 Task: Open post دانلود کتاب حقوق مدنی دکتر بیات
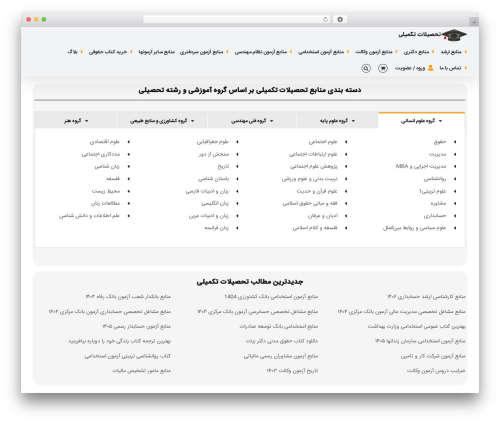(x=282, y=341)
